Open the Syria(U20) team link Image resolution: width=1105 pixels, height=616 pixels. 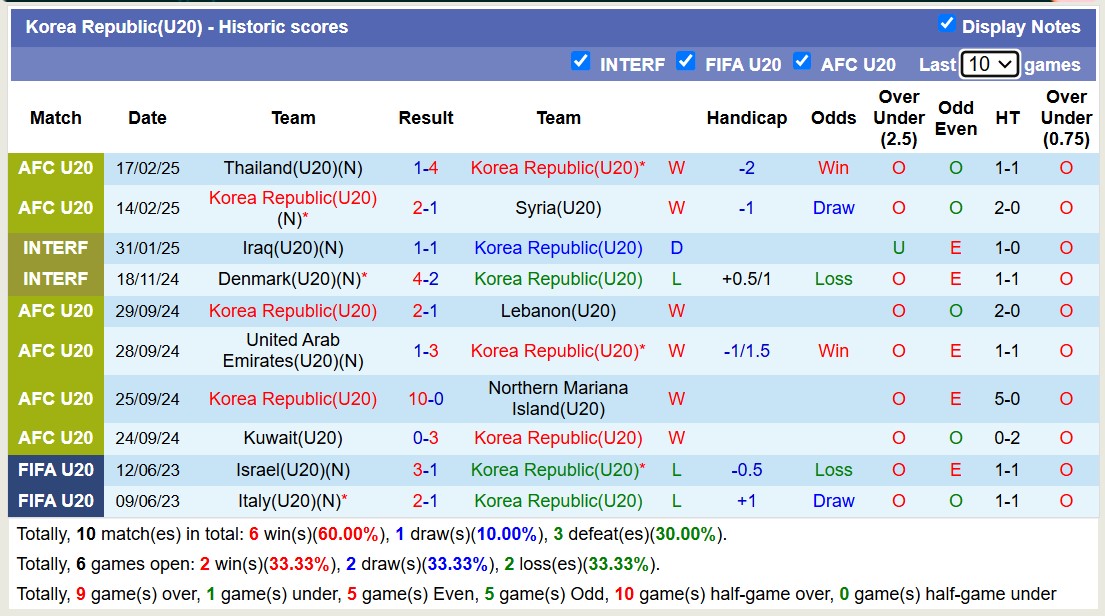(558, 208)
